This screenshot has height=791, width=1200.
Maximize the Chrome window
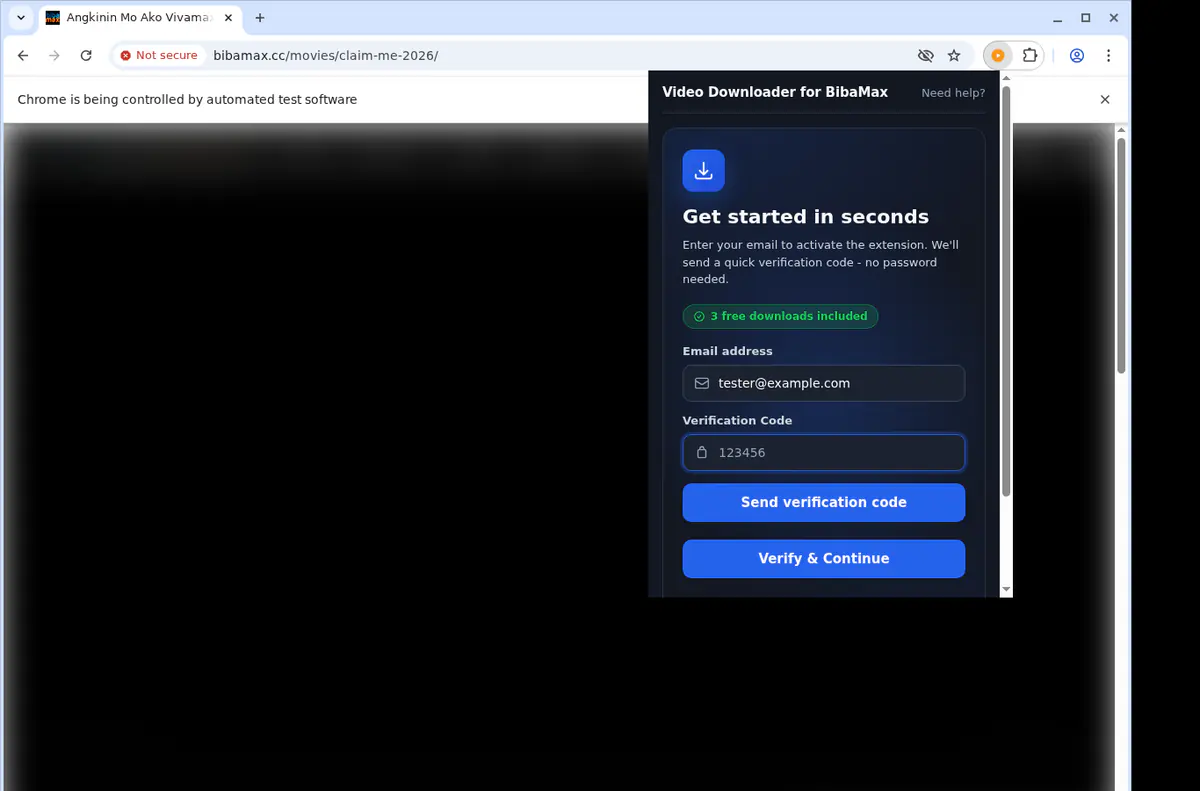pyautogui.click(x=1086, y=18)
